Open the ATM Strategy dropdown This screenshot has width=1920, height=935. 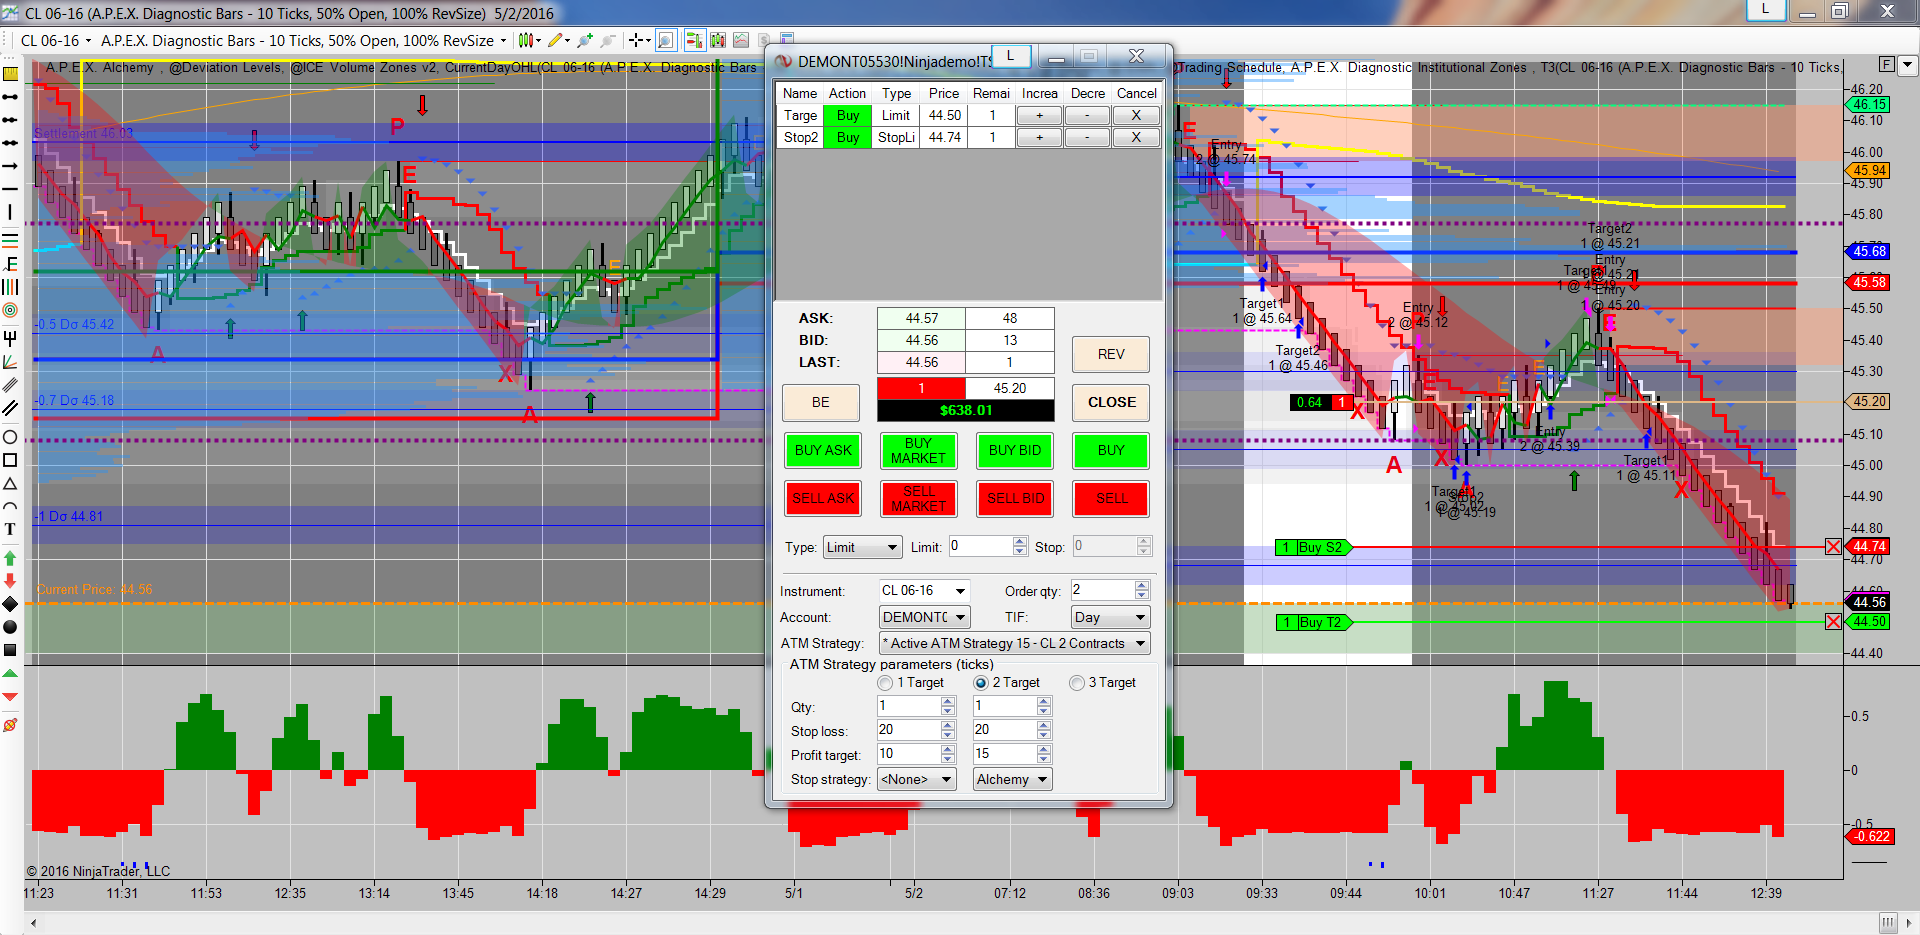click(x=1014, y=643)
